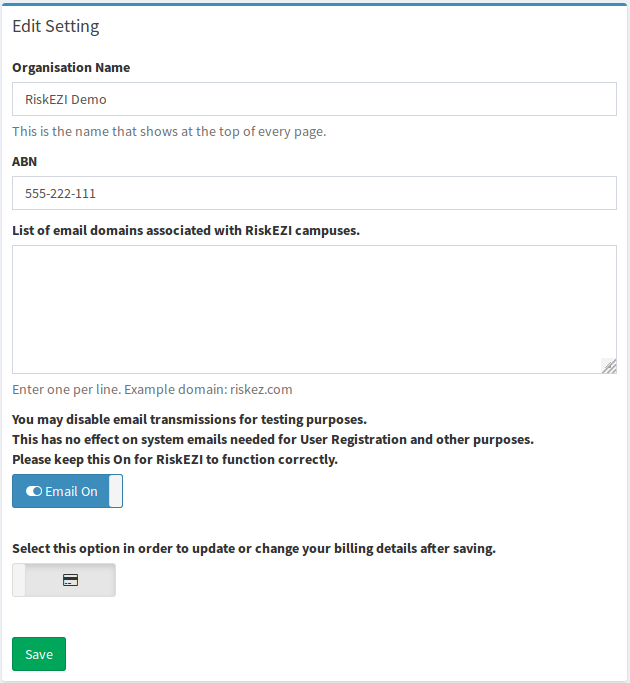Click the switch icon beside Email On text

[34, 491]
